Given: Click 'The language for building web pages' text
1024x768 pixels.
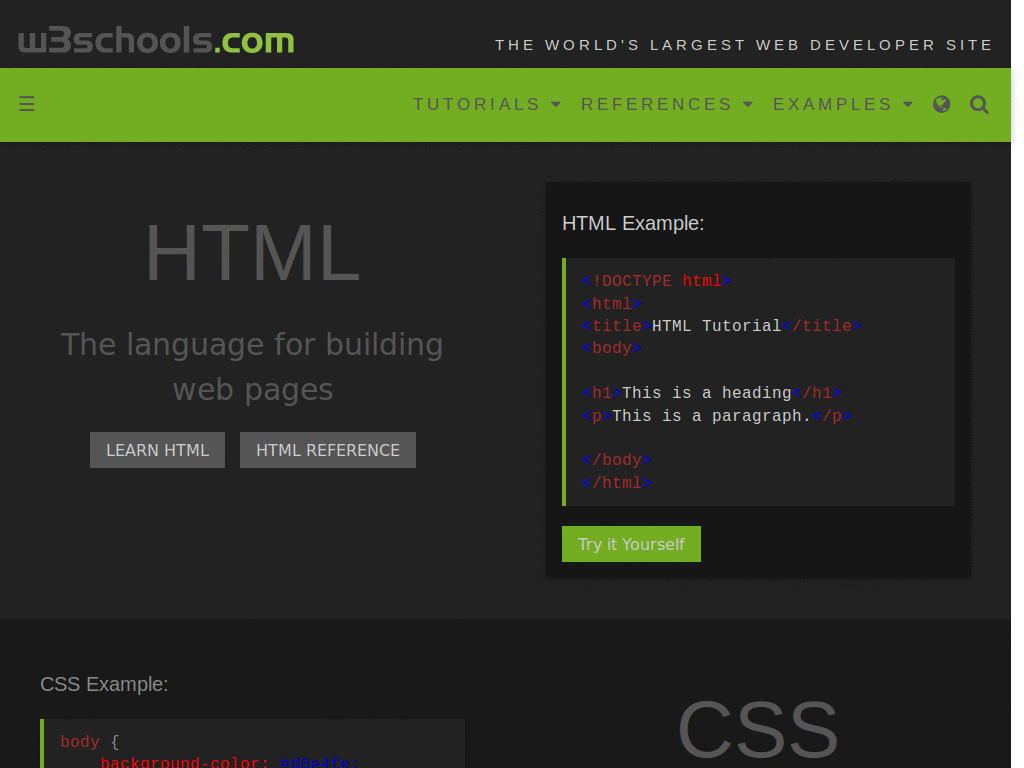Looking at the screenshot, I should (x=252, y=366).
